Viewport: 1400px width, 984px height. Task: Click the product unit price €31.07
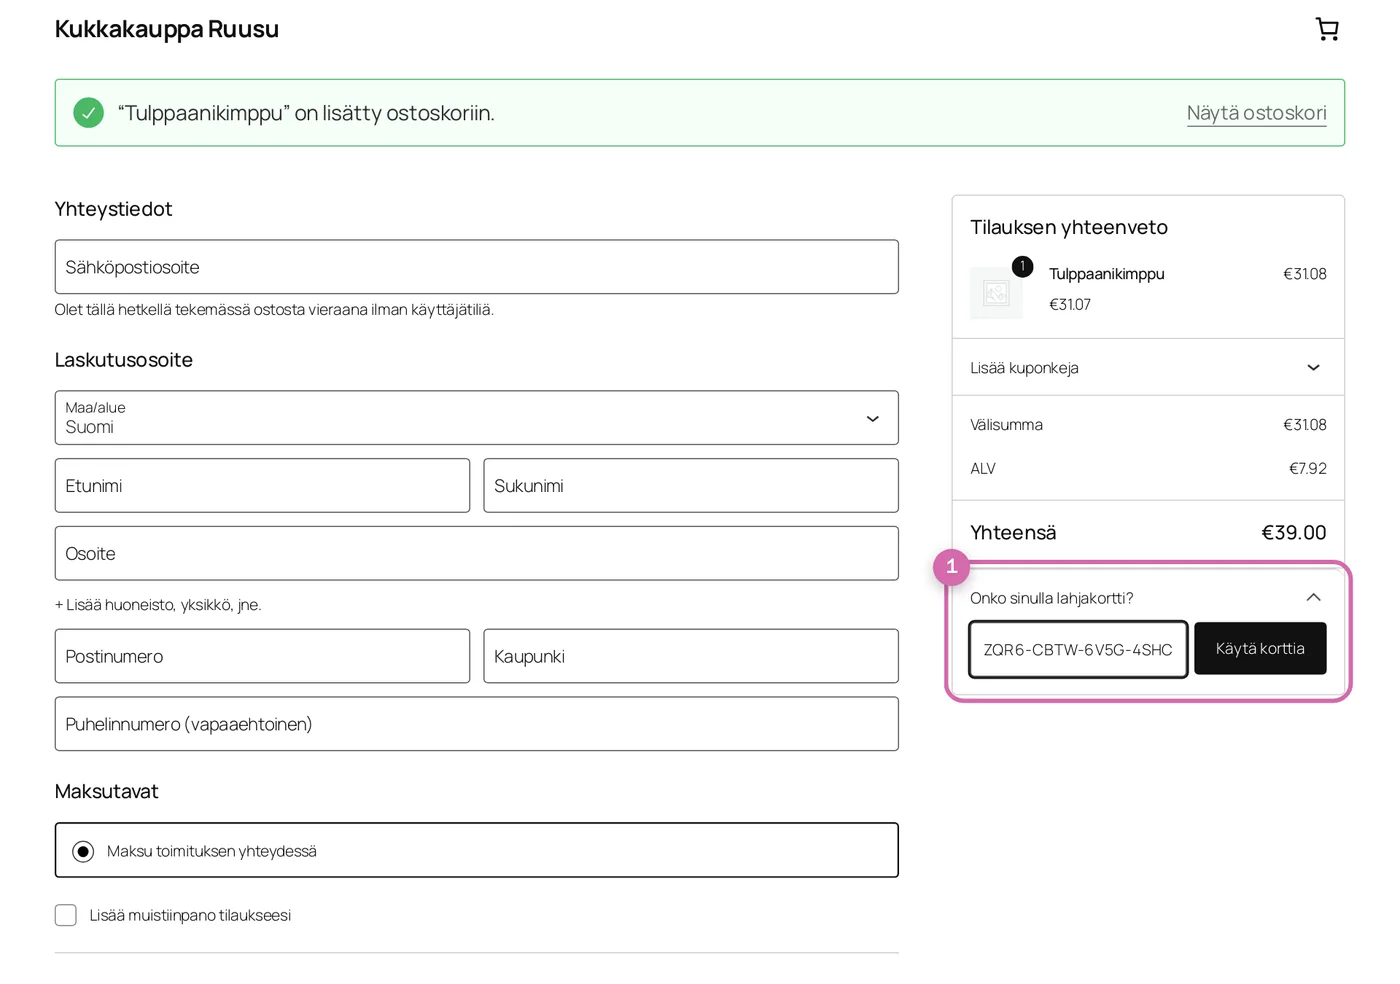point(1070,305)
